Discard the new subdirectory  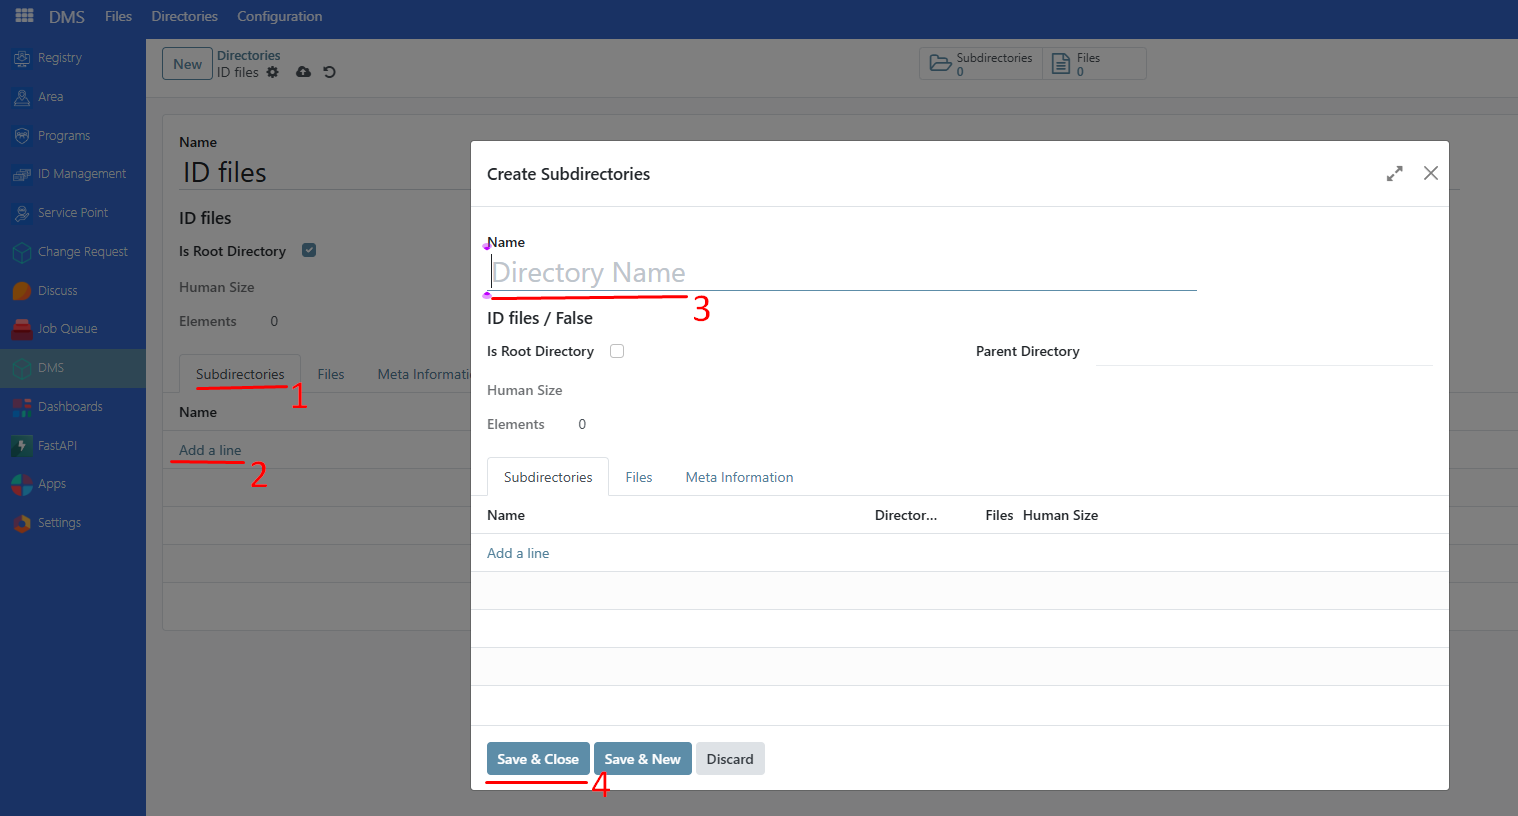coord(730,759)
